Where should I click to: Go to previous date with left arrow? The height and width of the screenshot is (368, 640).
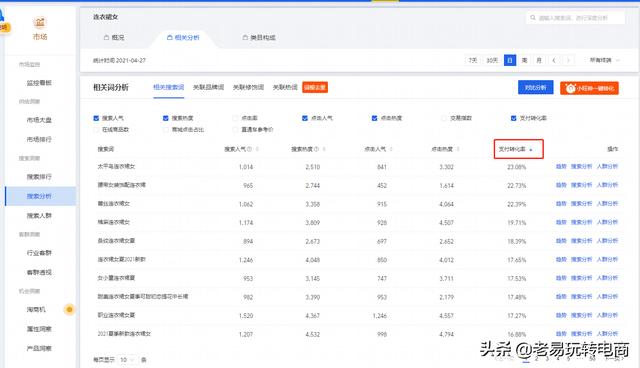click(x=553, y=60)
